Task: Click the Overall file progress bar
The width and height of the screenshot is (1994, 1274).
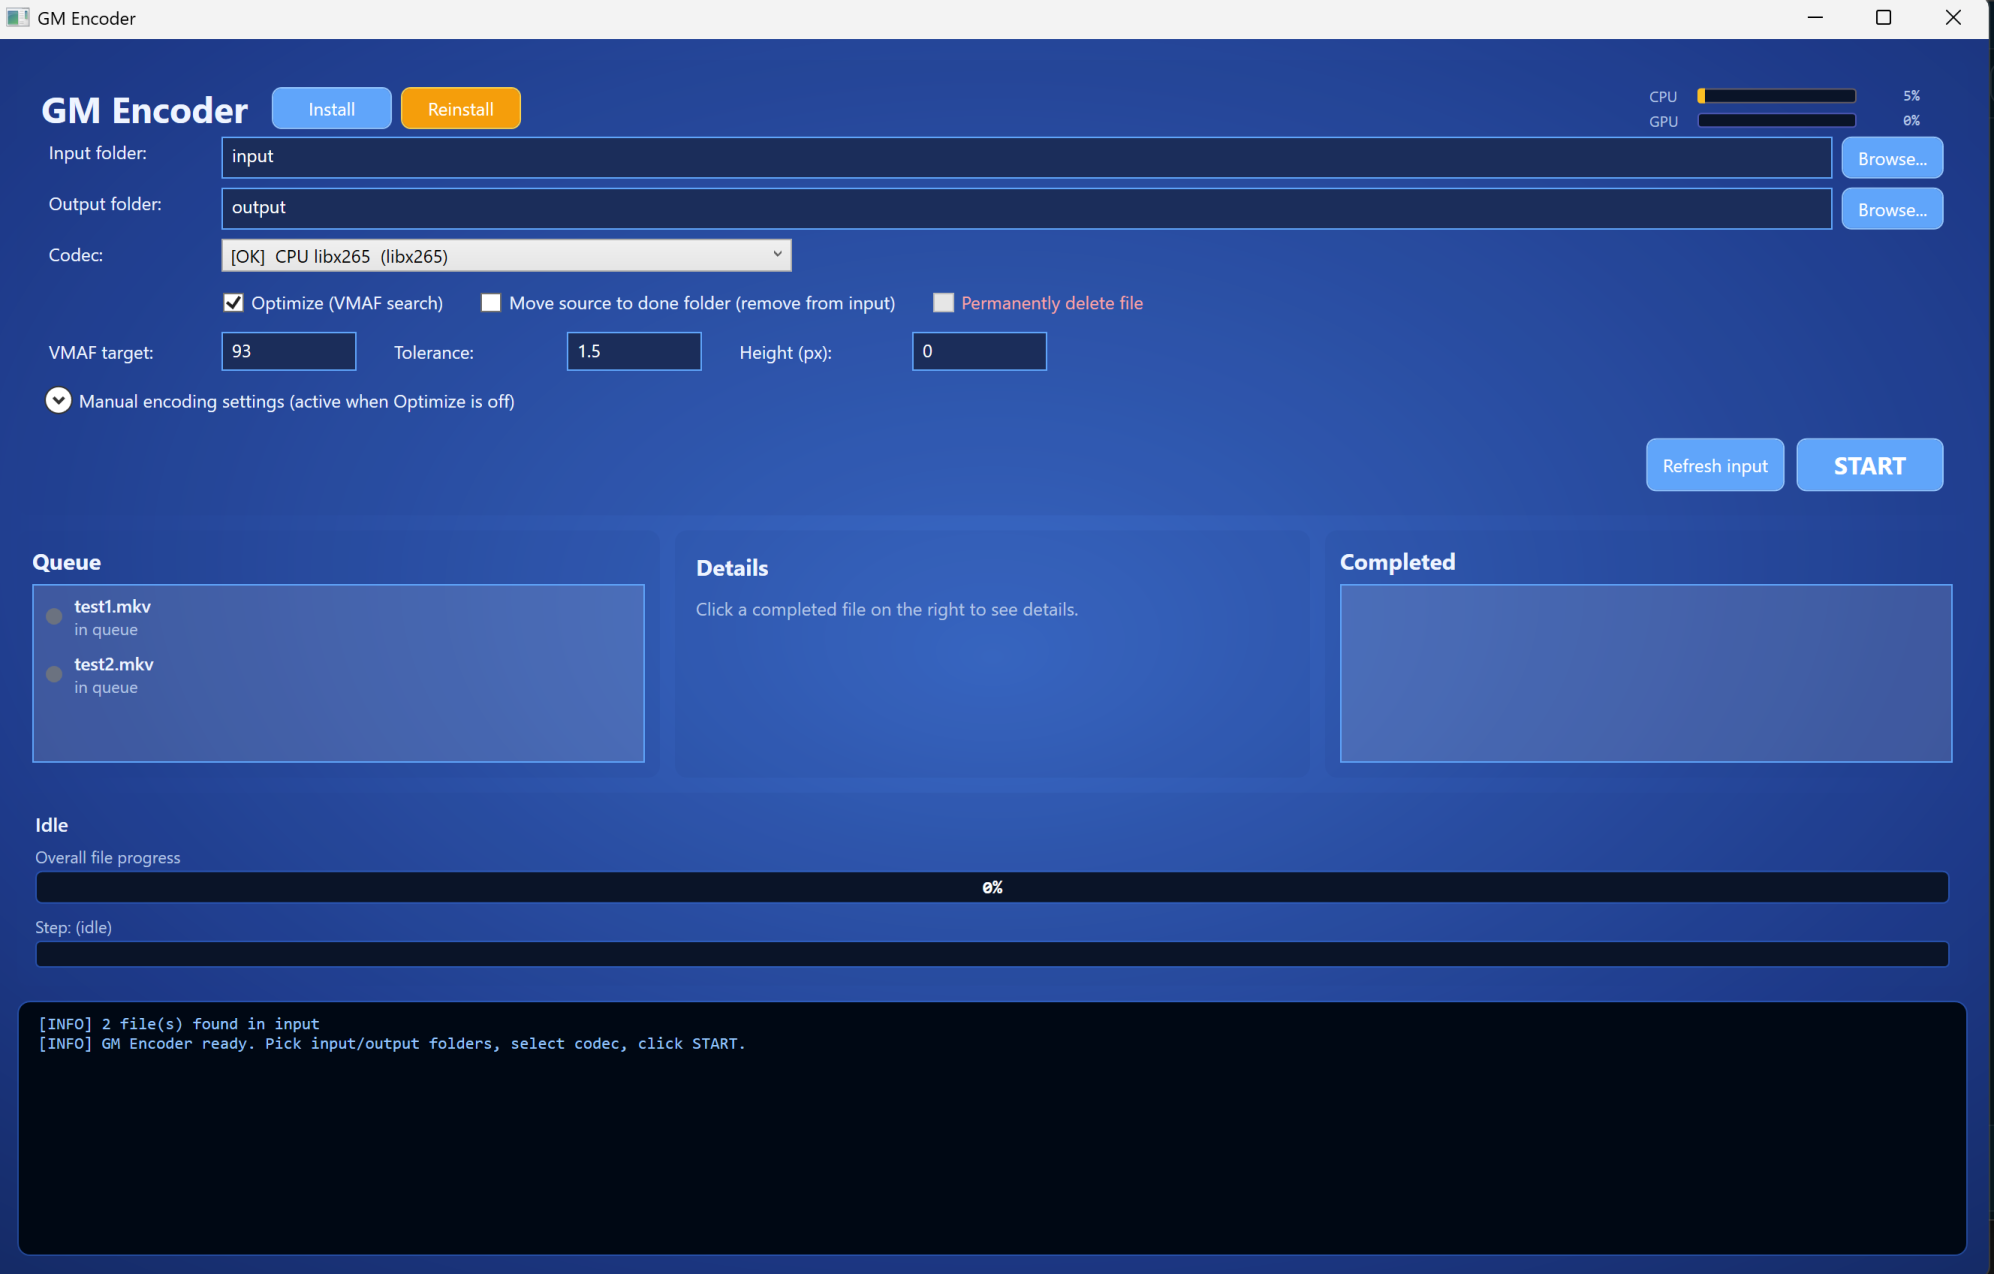Action: (992, 887)
